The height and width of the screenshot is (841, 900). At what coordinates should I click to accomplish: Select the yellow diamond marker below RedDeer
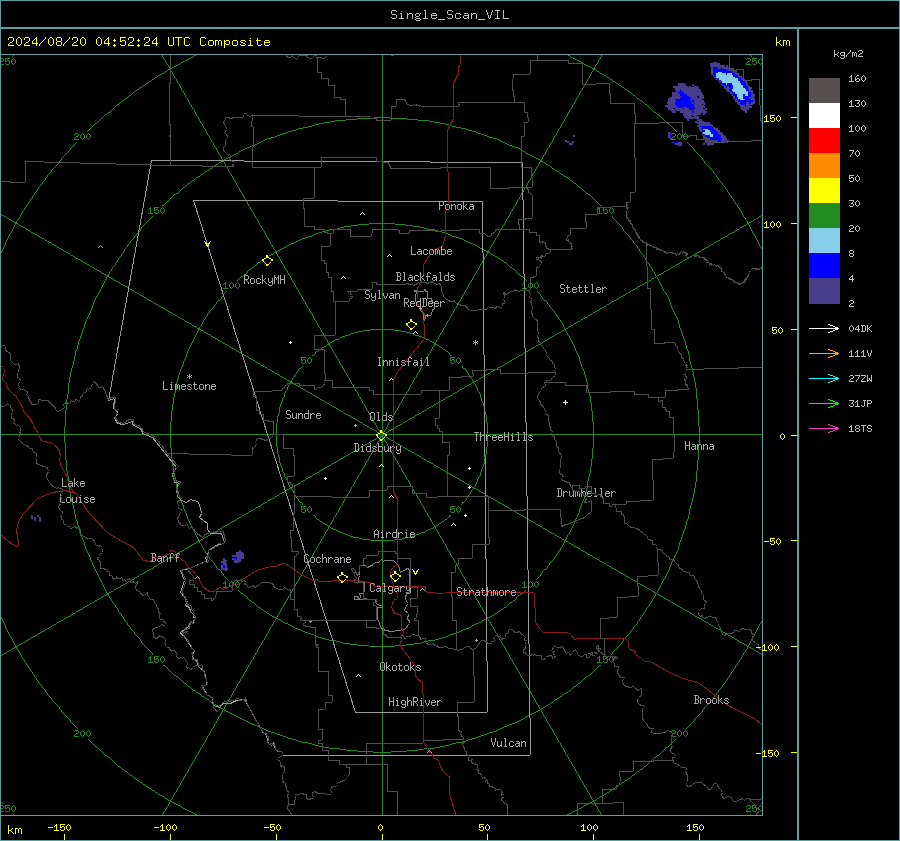tap(412, 325)
